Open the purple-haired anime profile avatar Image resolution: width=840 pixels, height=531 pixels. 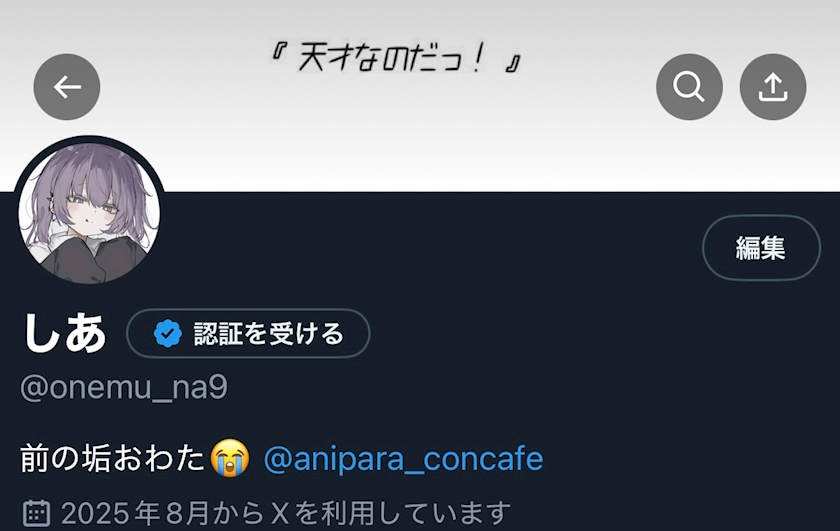tap(89, 212)
